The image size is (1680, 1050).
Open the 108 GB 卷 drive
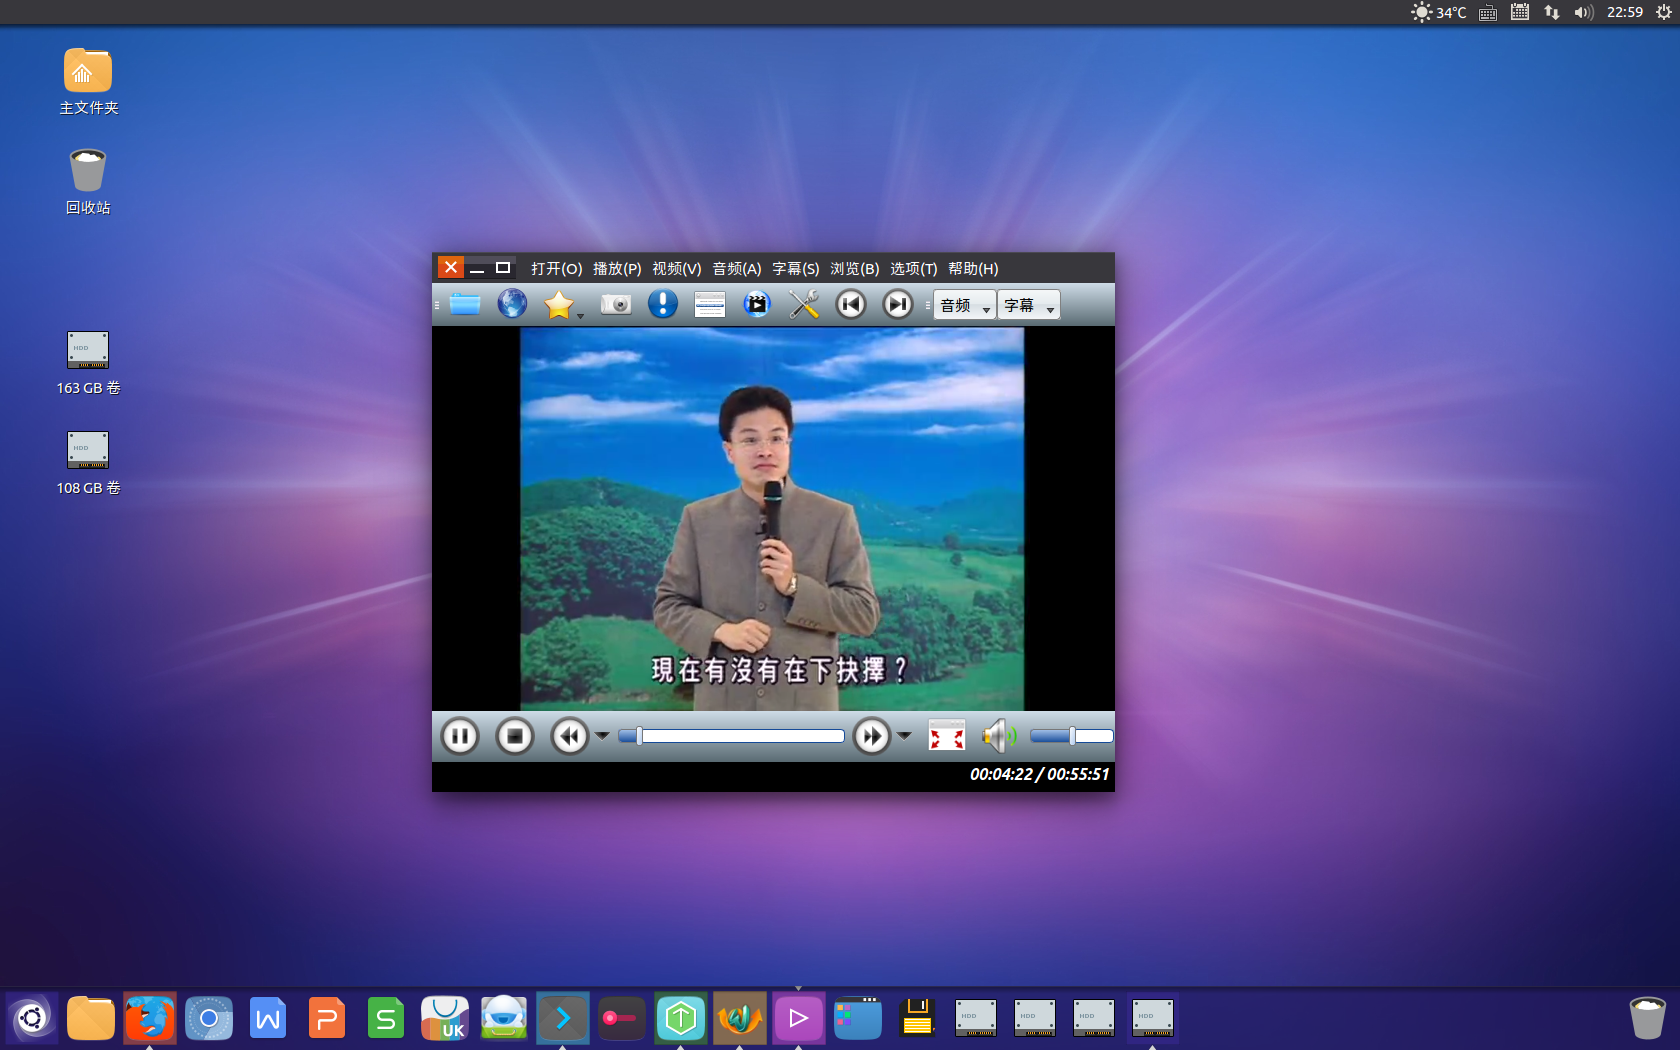click(88, 462)
